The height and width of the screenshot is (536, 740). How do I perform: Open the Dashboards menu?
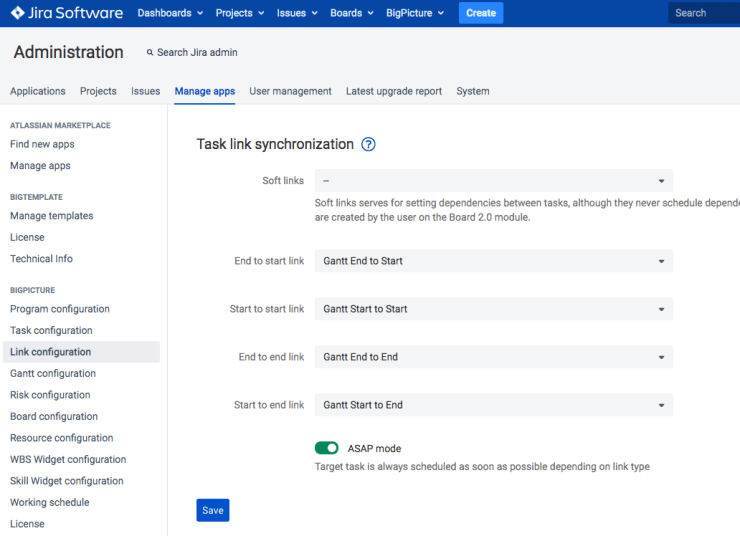[x=170, y=13]
